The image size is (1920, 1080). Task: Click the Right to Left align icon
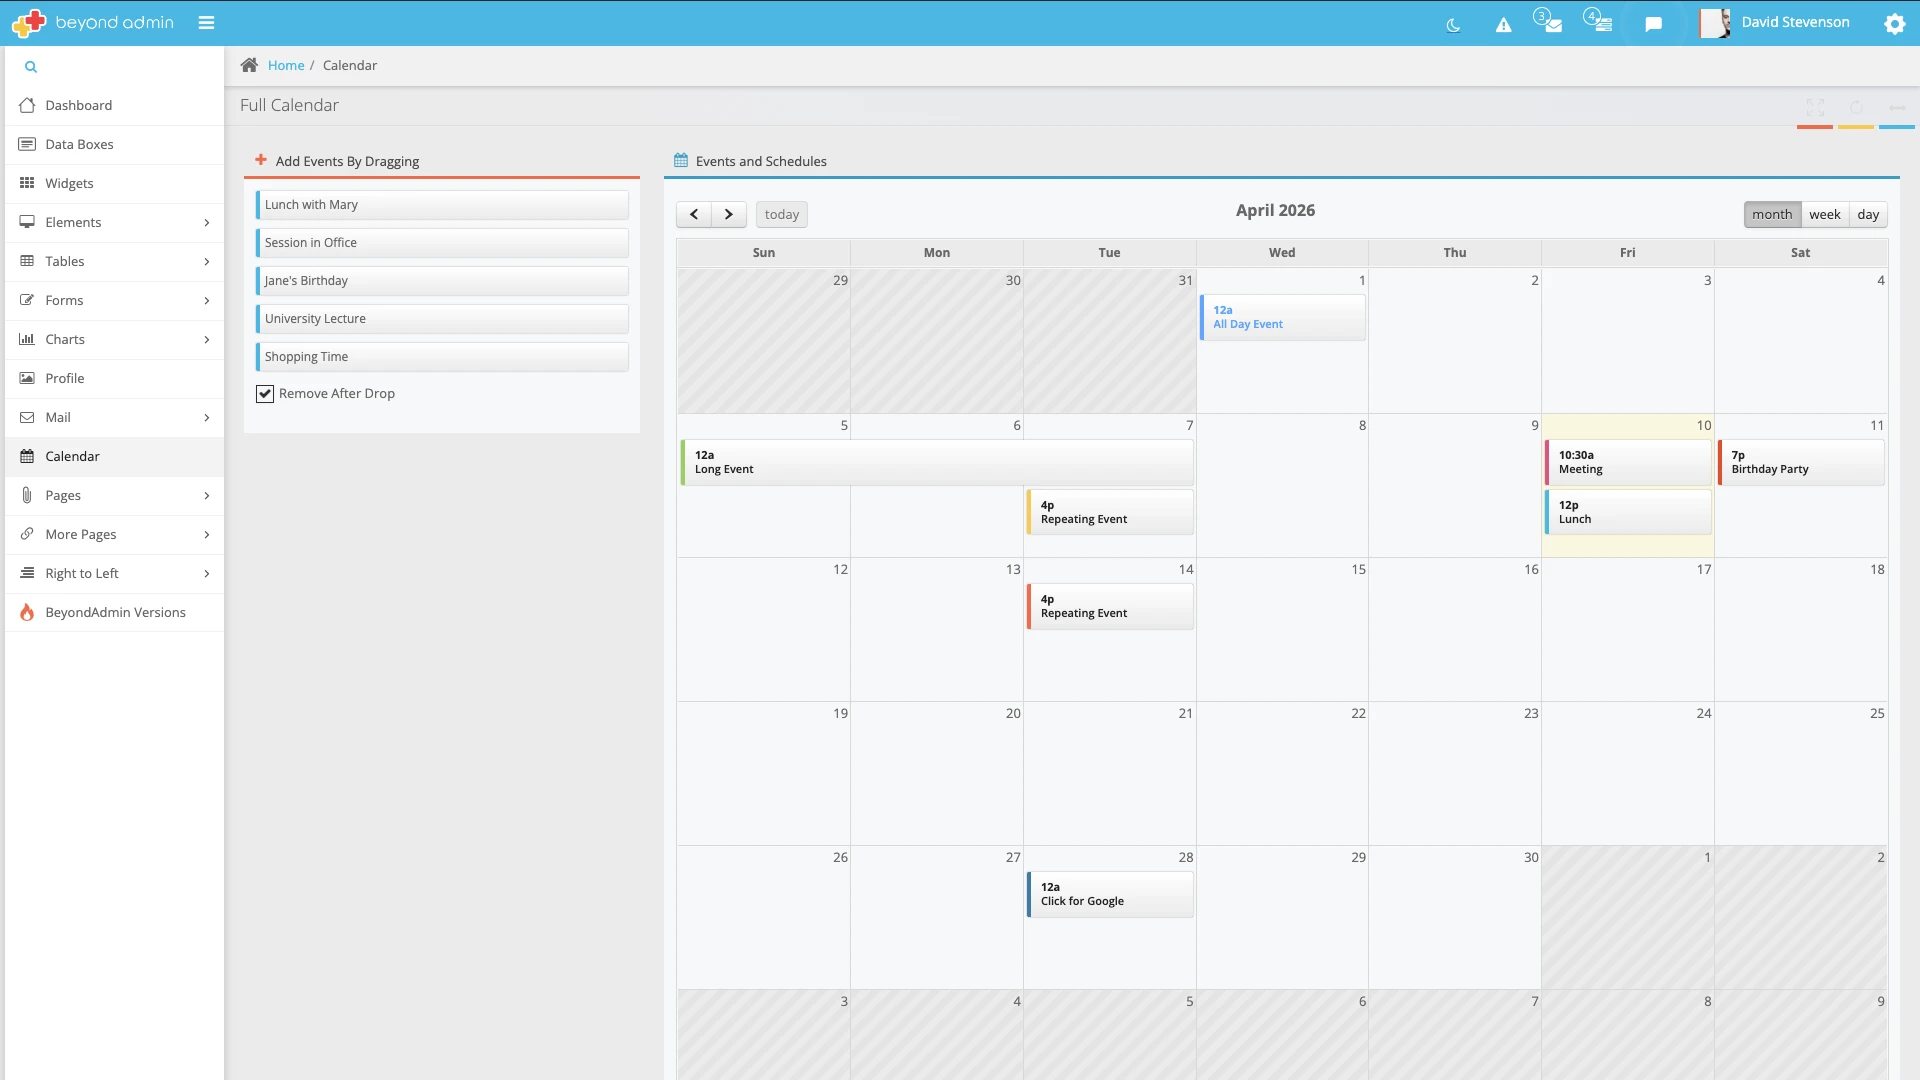coord(27,573)
